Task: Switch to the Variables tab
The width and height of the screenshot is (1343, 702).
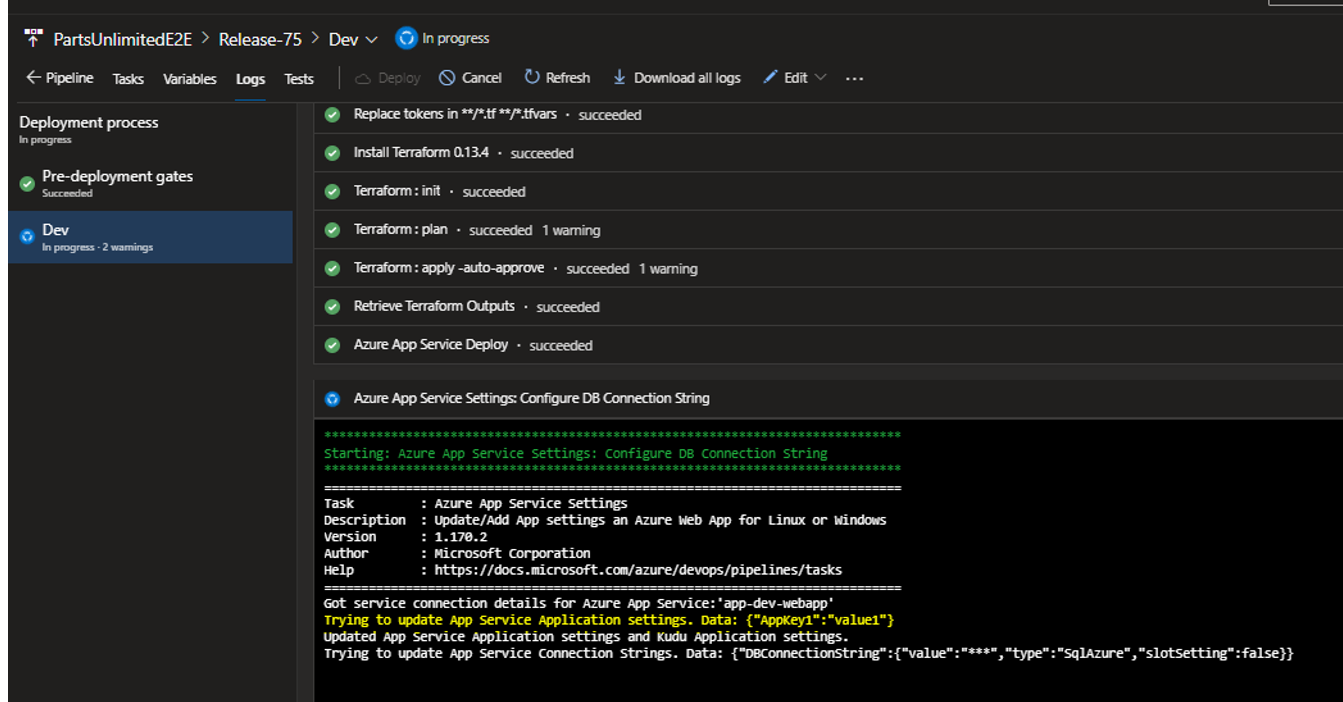Action: 190,79
